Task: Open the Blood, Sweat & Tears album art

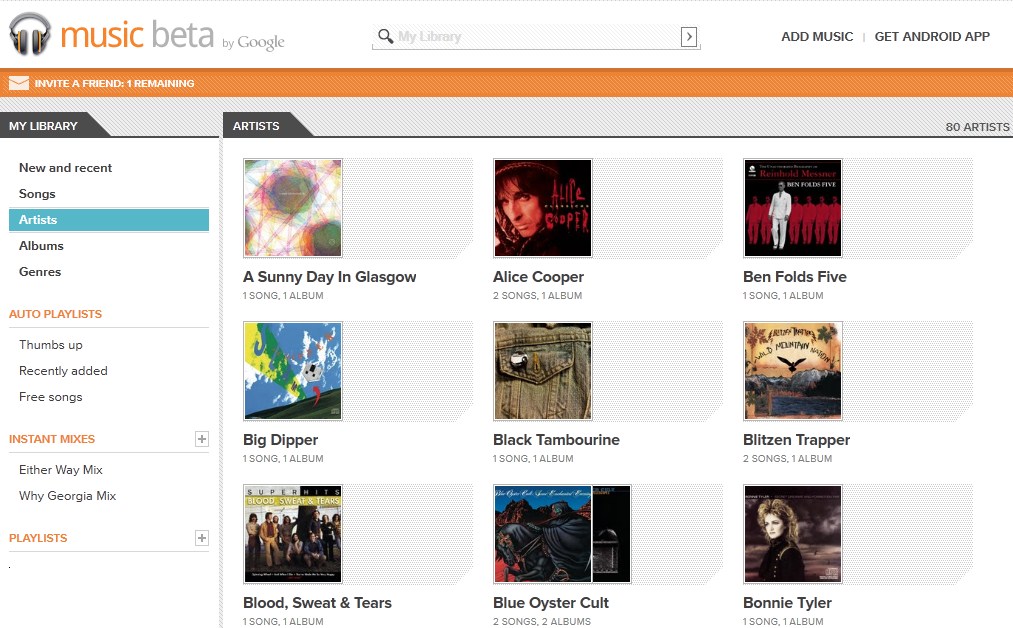Action: pyautogui.click(x=293, y=534)
